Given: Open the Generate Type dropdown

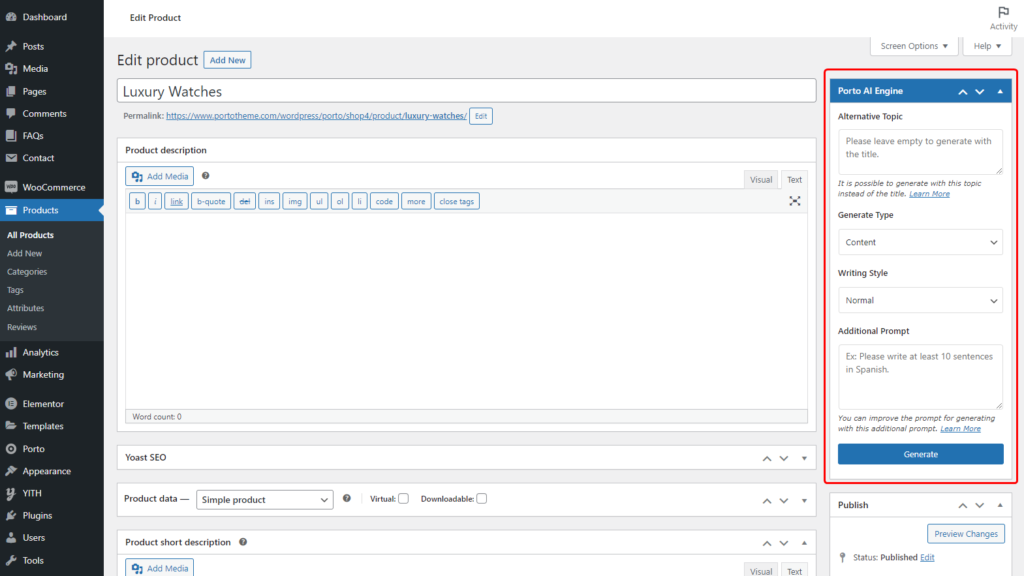Looking at the screenshot, I should point(920,242).
